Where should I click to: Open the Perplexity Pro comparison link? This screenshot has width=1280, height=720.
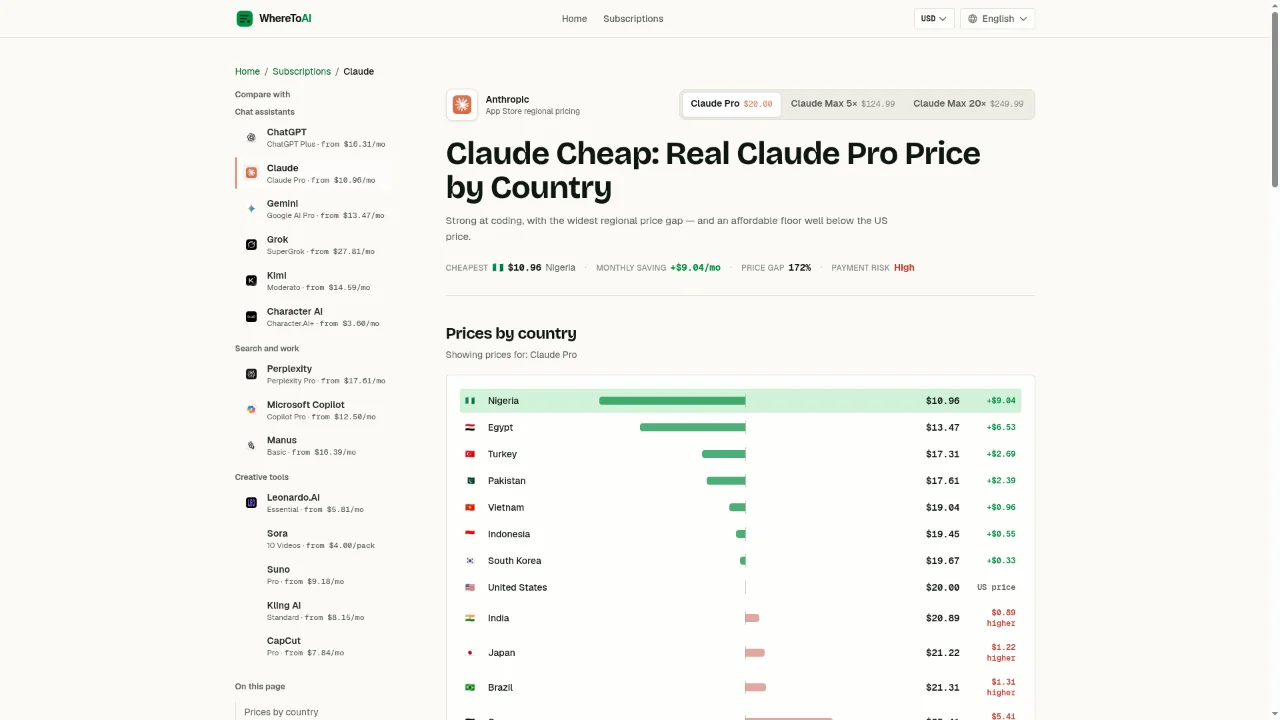pos(315,374)
